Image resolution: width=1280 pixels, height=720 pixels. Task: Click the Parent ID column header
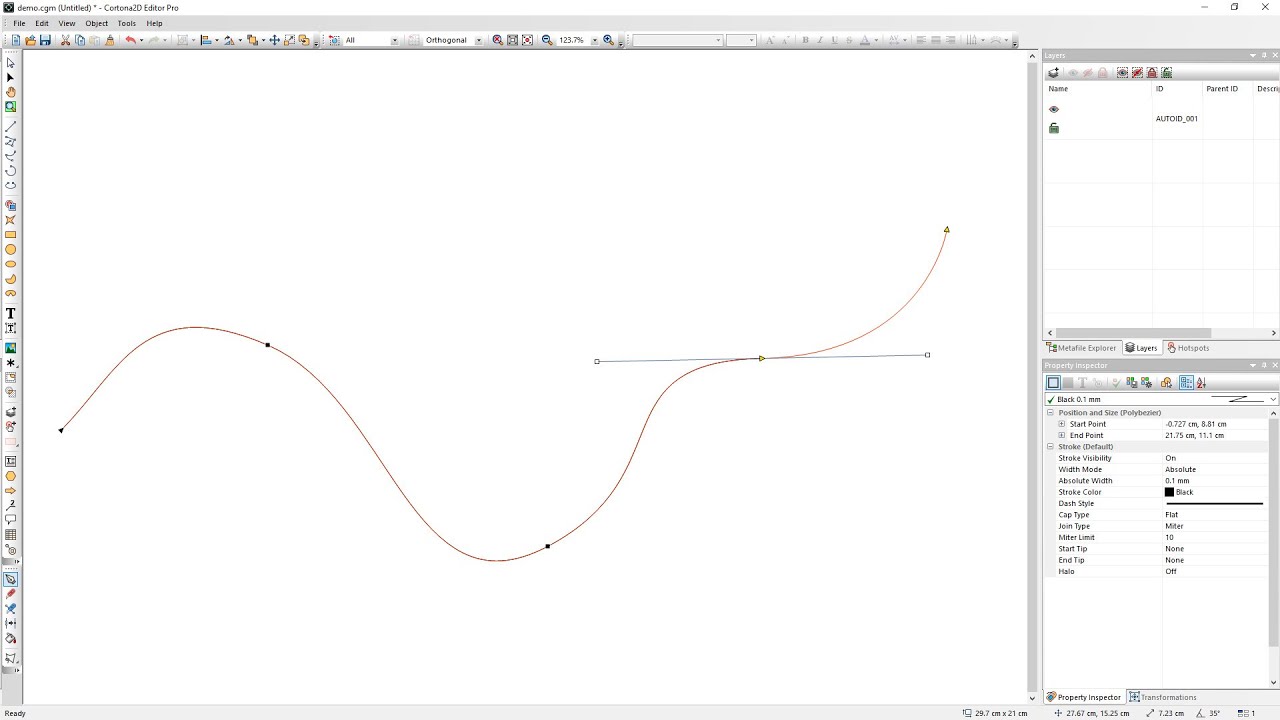1227,89
